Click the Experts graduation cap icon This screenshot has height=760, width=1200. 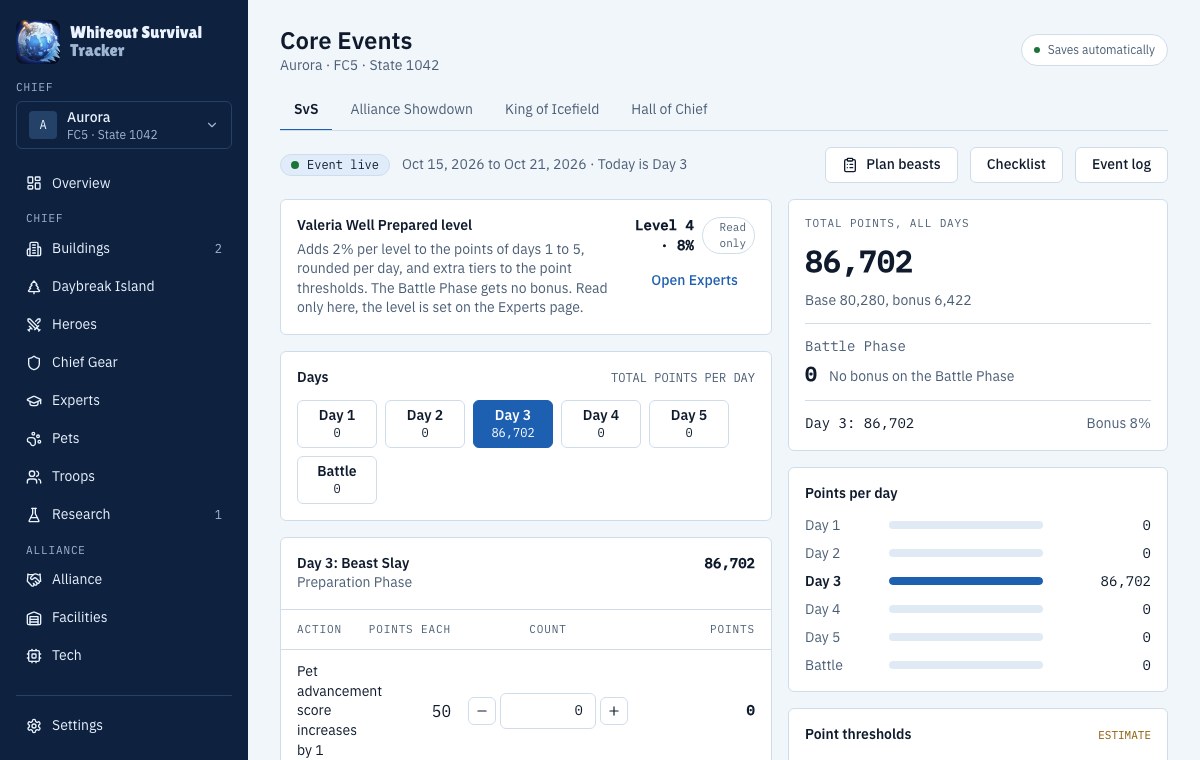(34, 400)
